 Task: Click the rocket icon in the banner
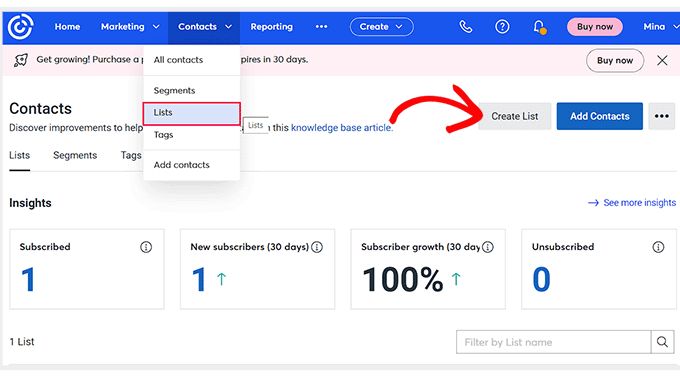20,60
